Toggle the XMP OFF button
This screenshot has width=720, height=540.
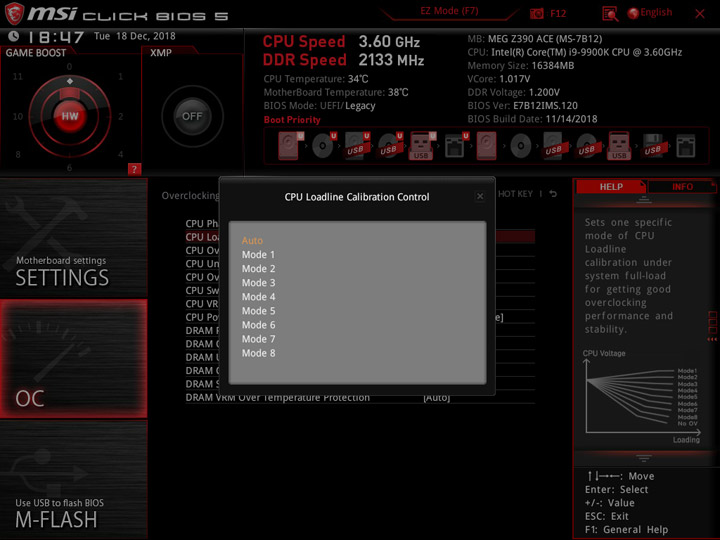coord(192,116)
